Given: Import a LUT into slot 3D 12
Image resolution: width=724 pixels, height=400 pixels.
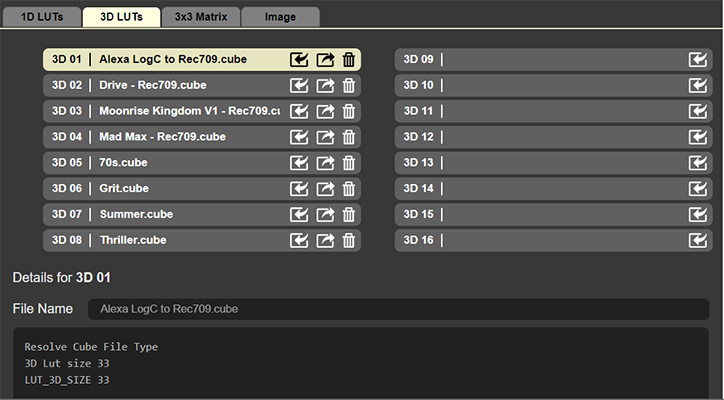Looking at the screenshot, I should (698, 137).
